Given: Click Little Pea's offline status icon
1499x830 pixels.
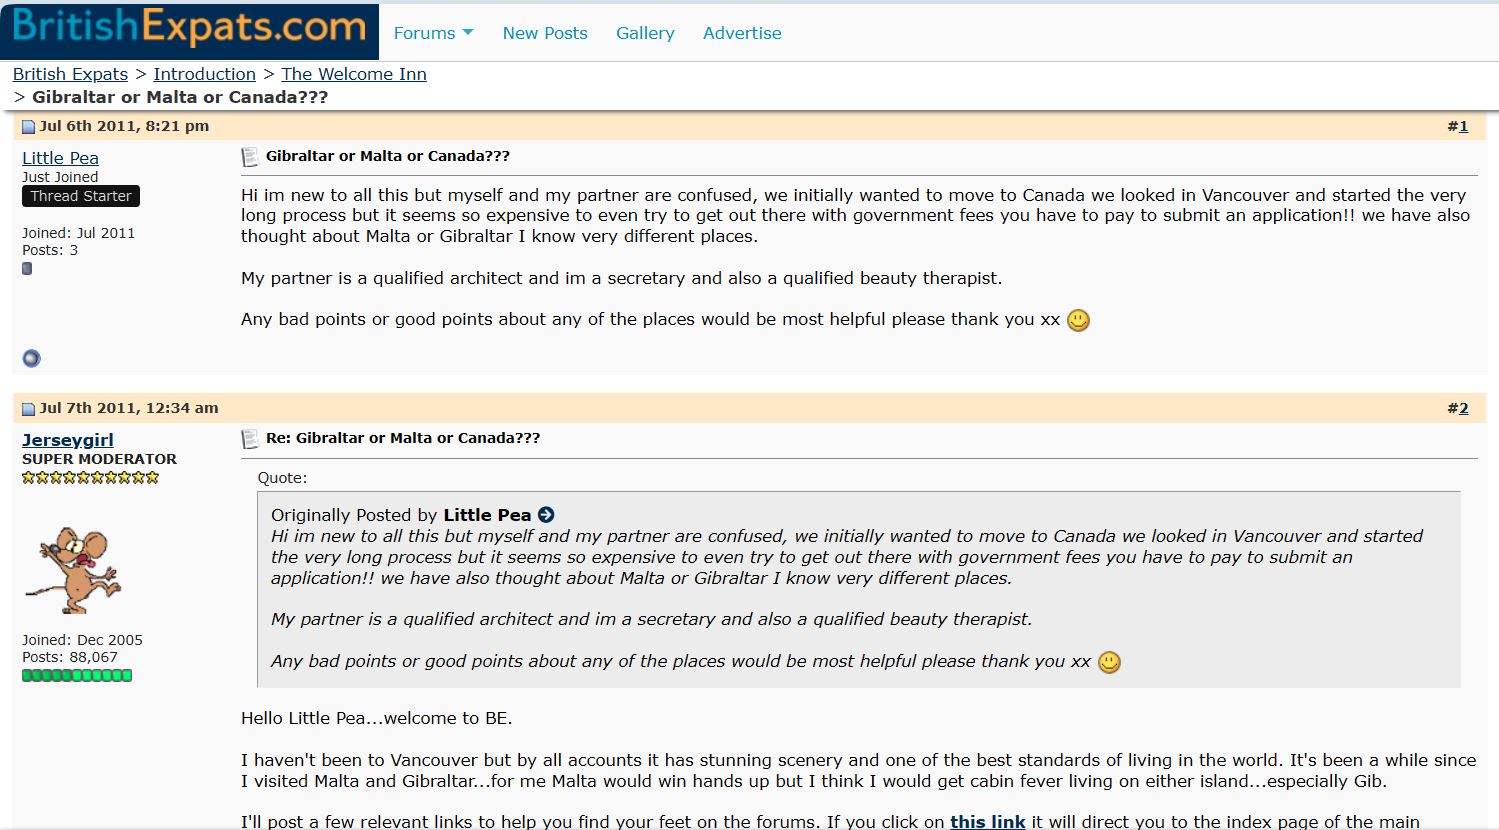Looking at the screenshot, I should tap(32, 358).
